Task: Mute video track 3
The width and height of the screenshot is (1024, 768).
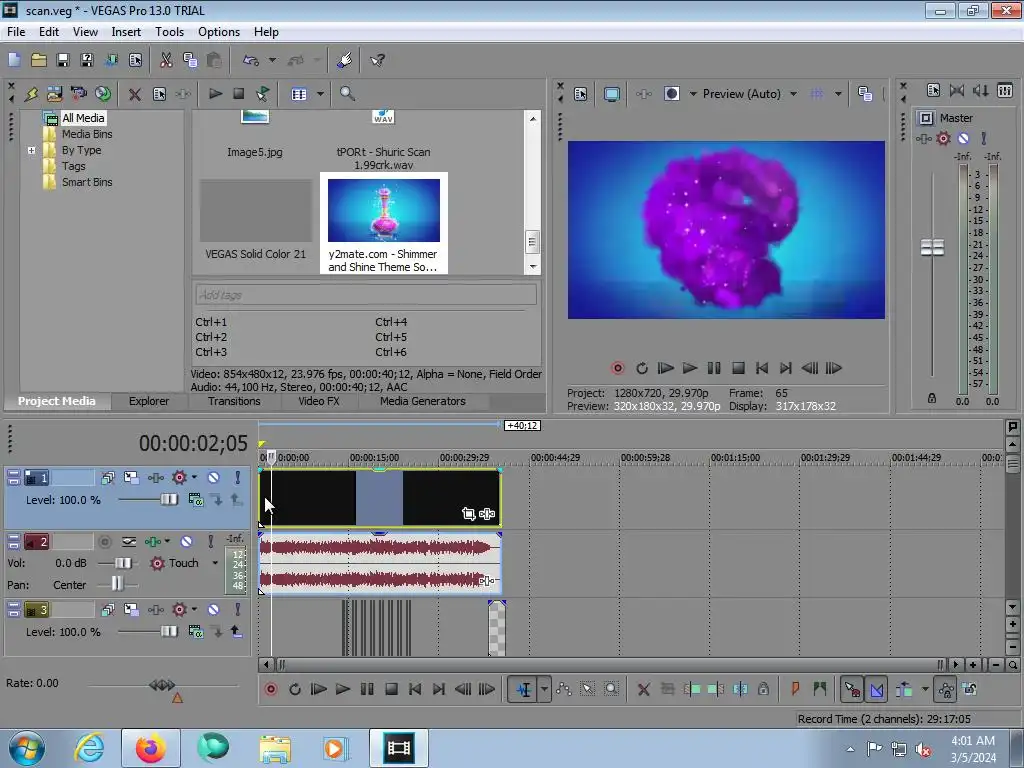Action: (214, 609)
